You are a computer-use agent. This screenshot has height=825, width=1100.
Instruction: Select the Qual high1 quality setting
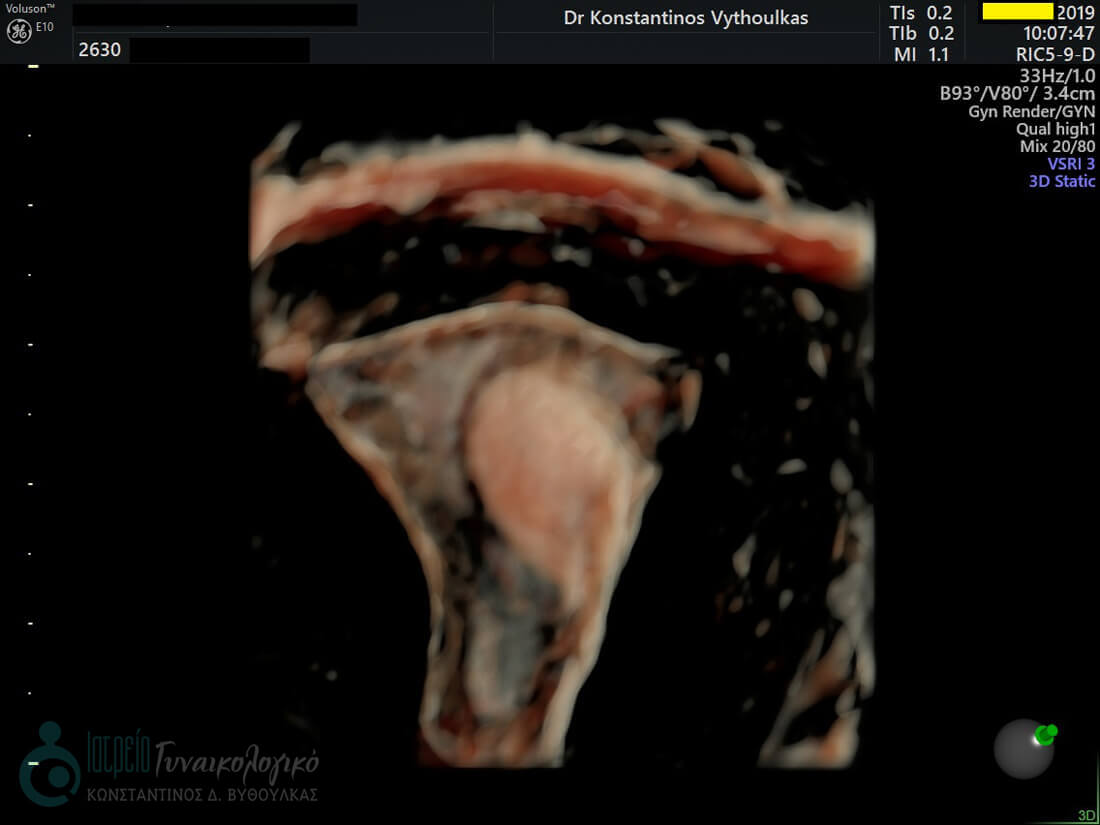coord(1055,129)
